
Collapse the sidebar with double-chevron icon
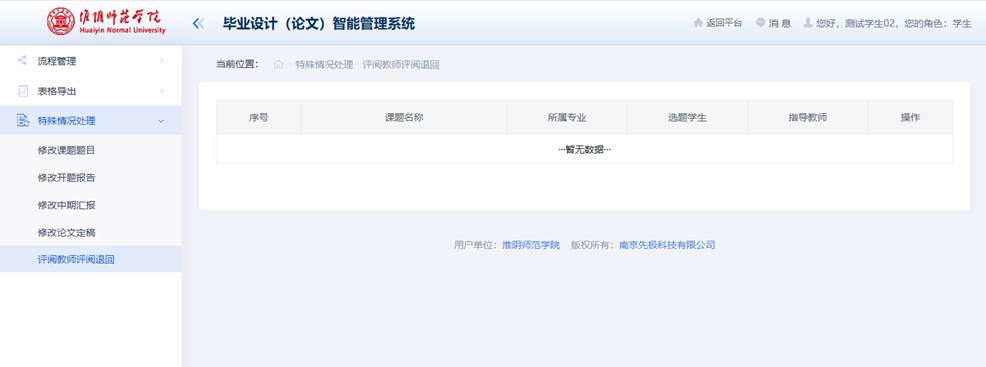coord(198,24)
